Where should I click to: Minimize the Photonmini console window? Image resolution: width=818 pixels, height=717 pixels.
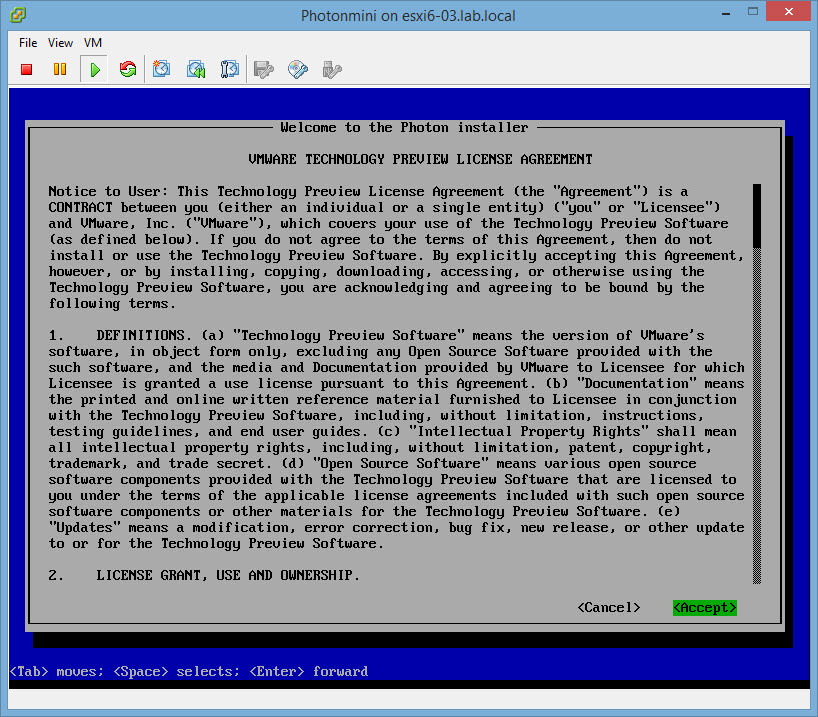(726, 13)
